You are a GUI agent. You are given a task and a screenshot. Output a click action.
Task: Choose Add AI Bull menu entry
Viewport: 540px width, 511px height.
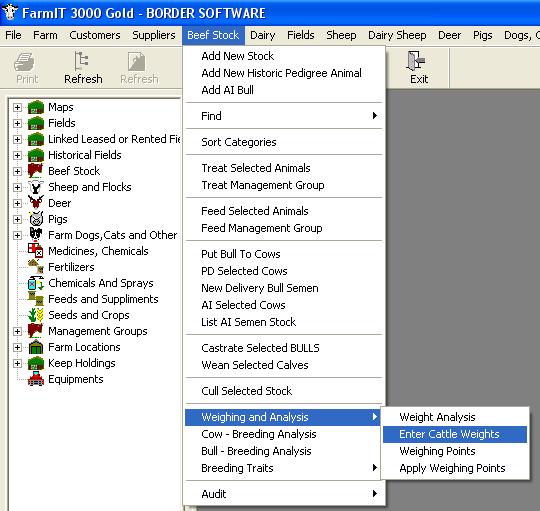click(x=284, y=90)
